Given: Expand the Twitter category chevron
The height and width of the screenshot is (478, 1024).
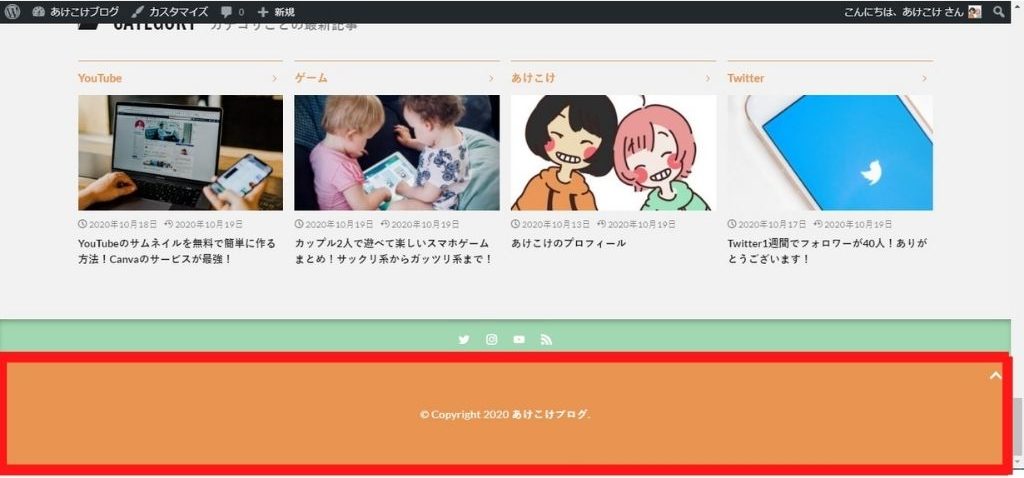Looking at the screenshot, I should pyautogui.click(x=925, y=78).
